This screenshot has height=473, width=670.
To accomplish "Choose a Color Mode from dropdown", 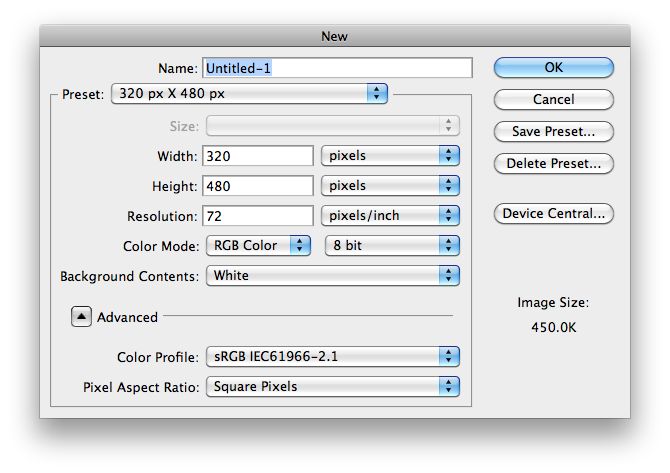I will coord(258,245).
